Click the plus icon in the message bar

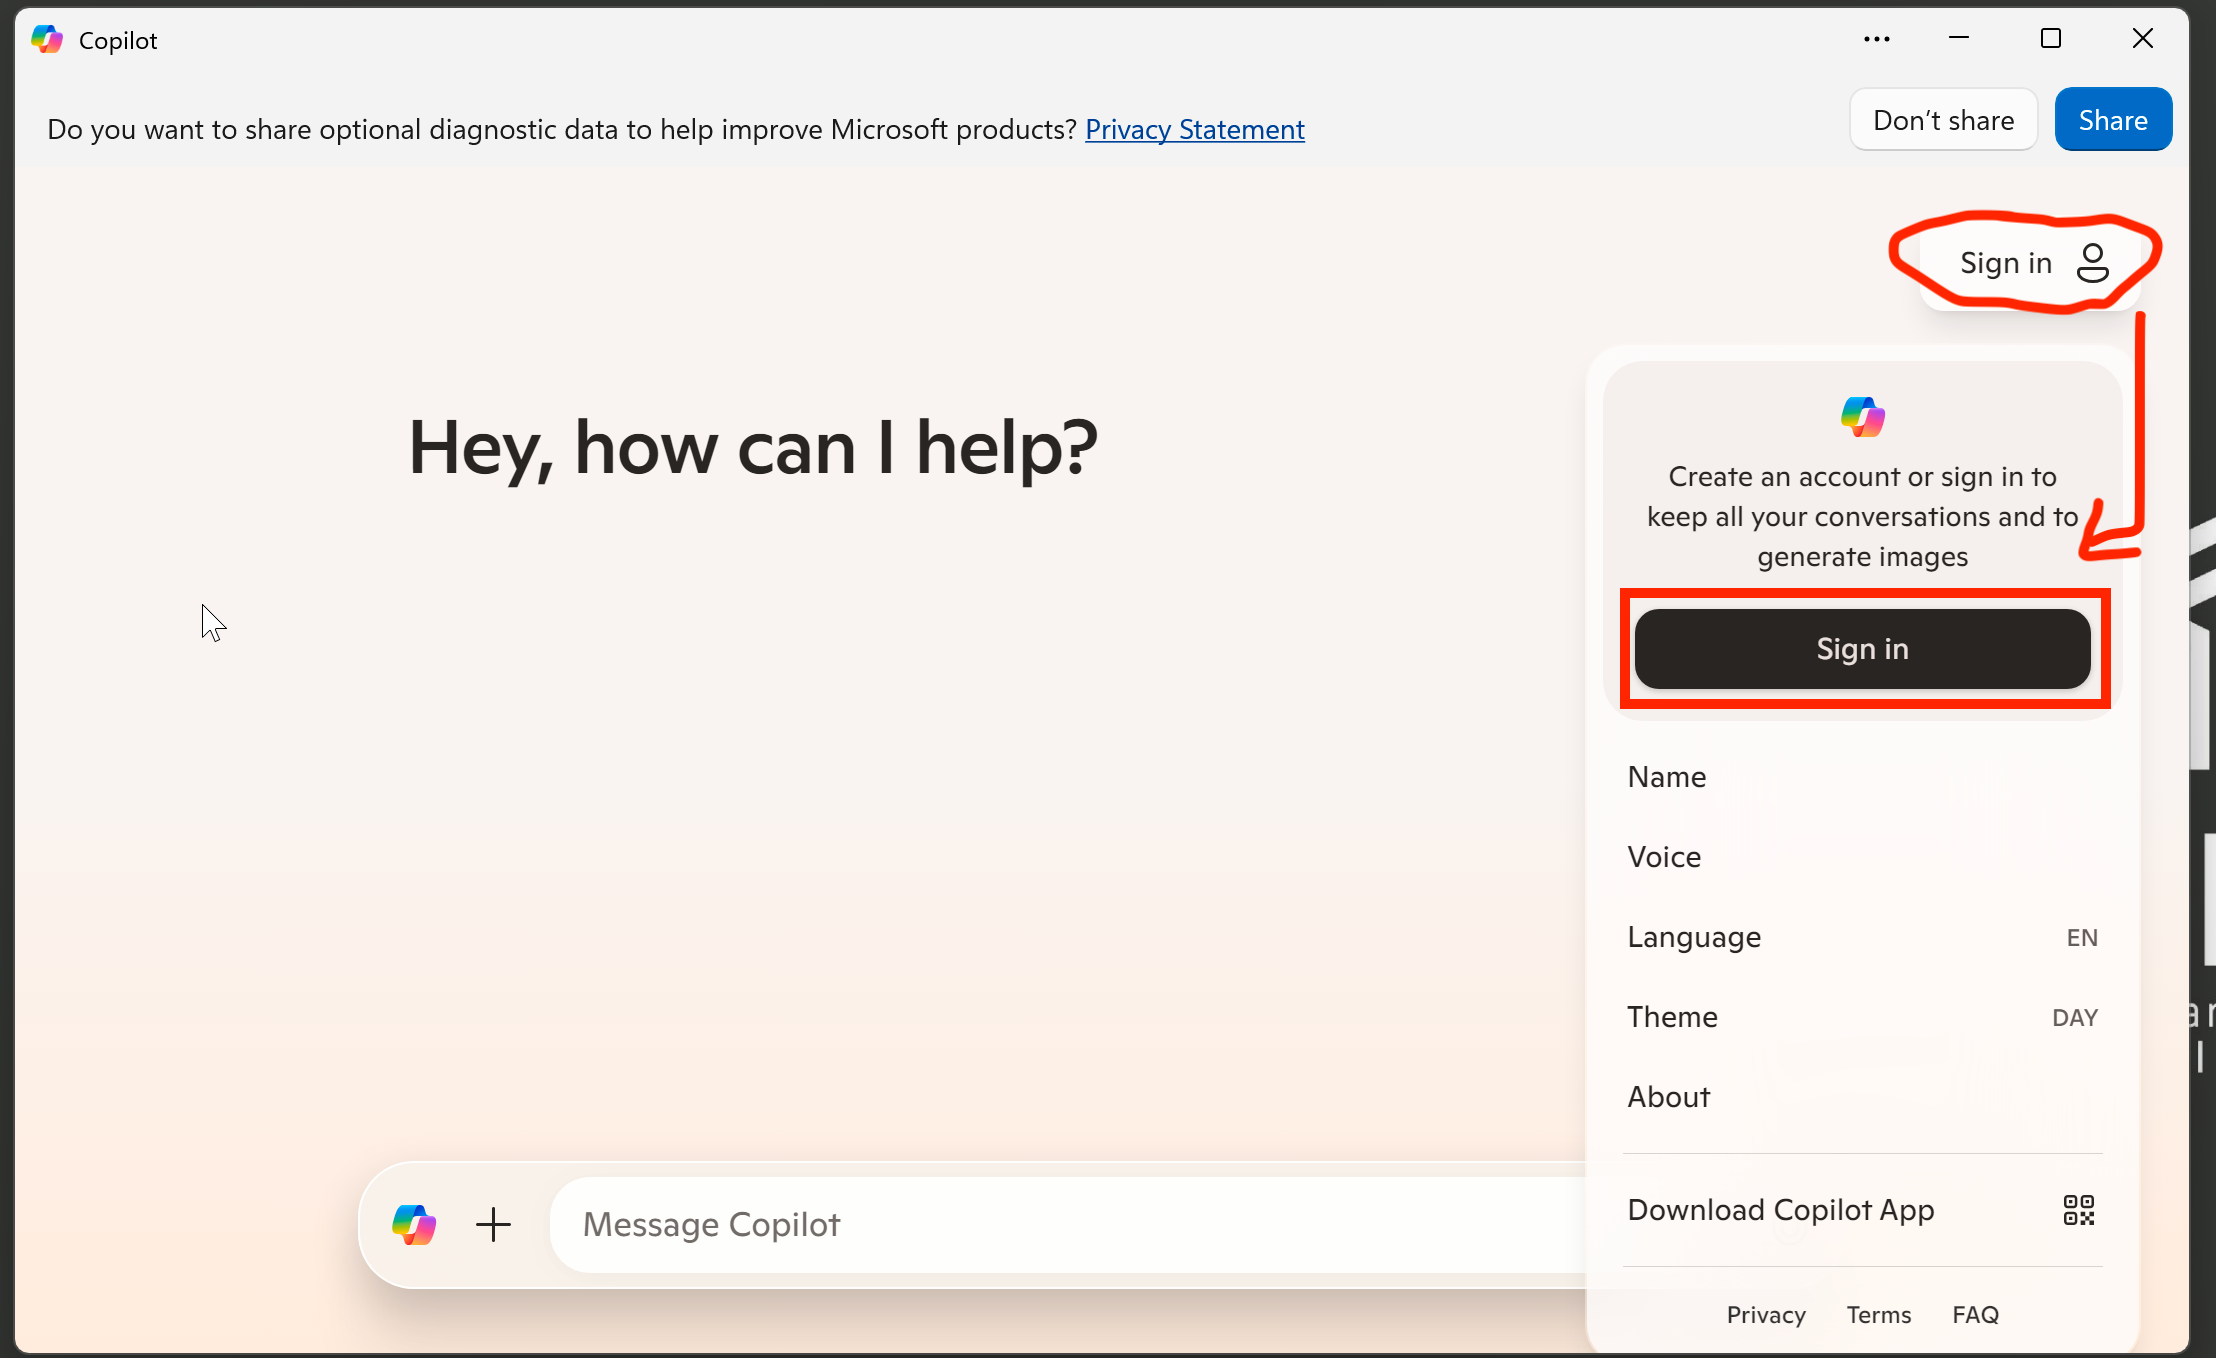click(493, 1224)
